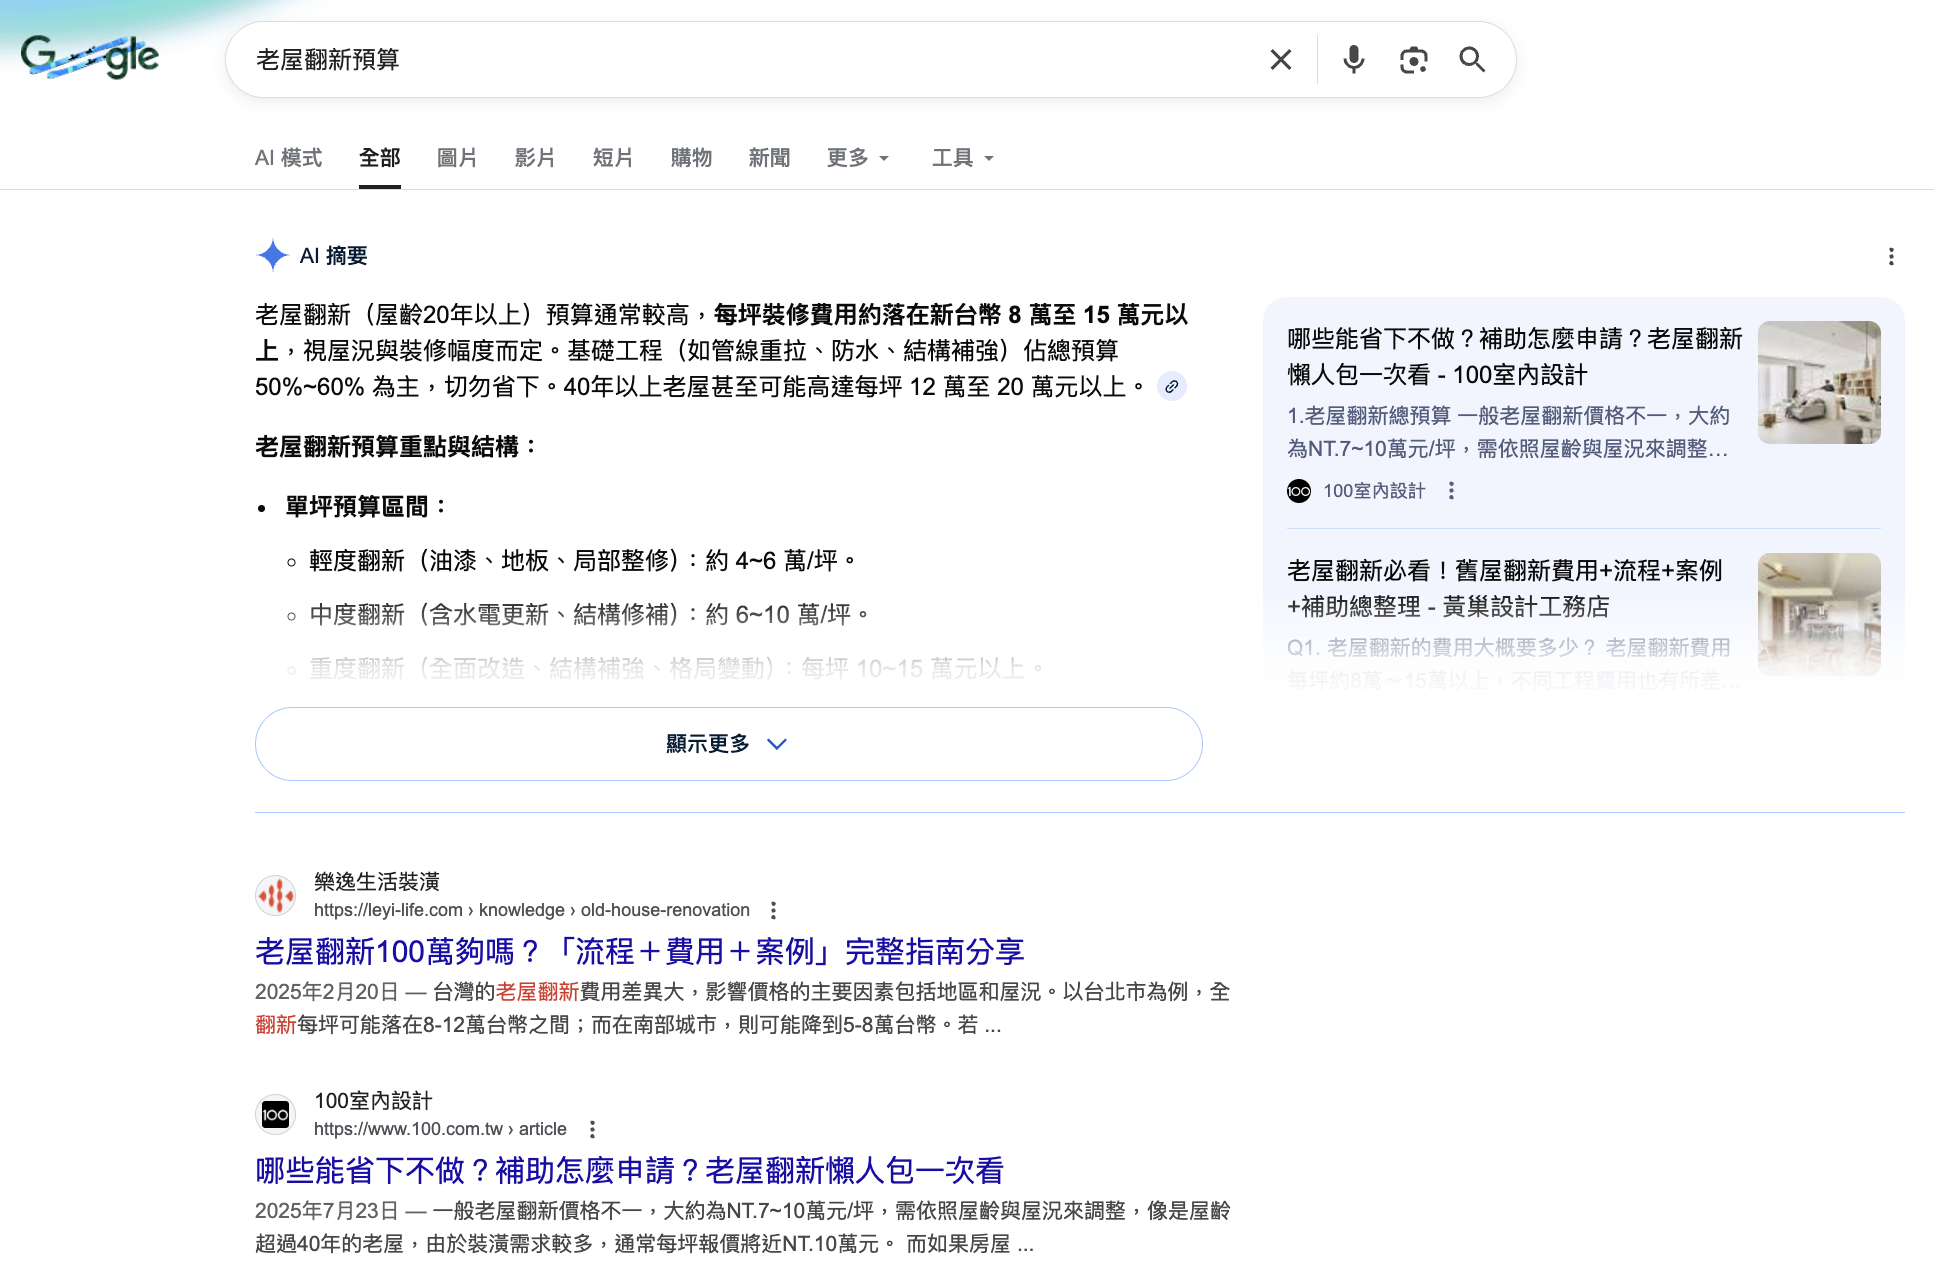The image size is (1934, 1286).
Task: Open three-dot menu next to leyi-life.com URL
Action: click(x=773, y=910)
